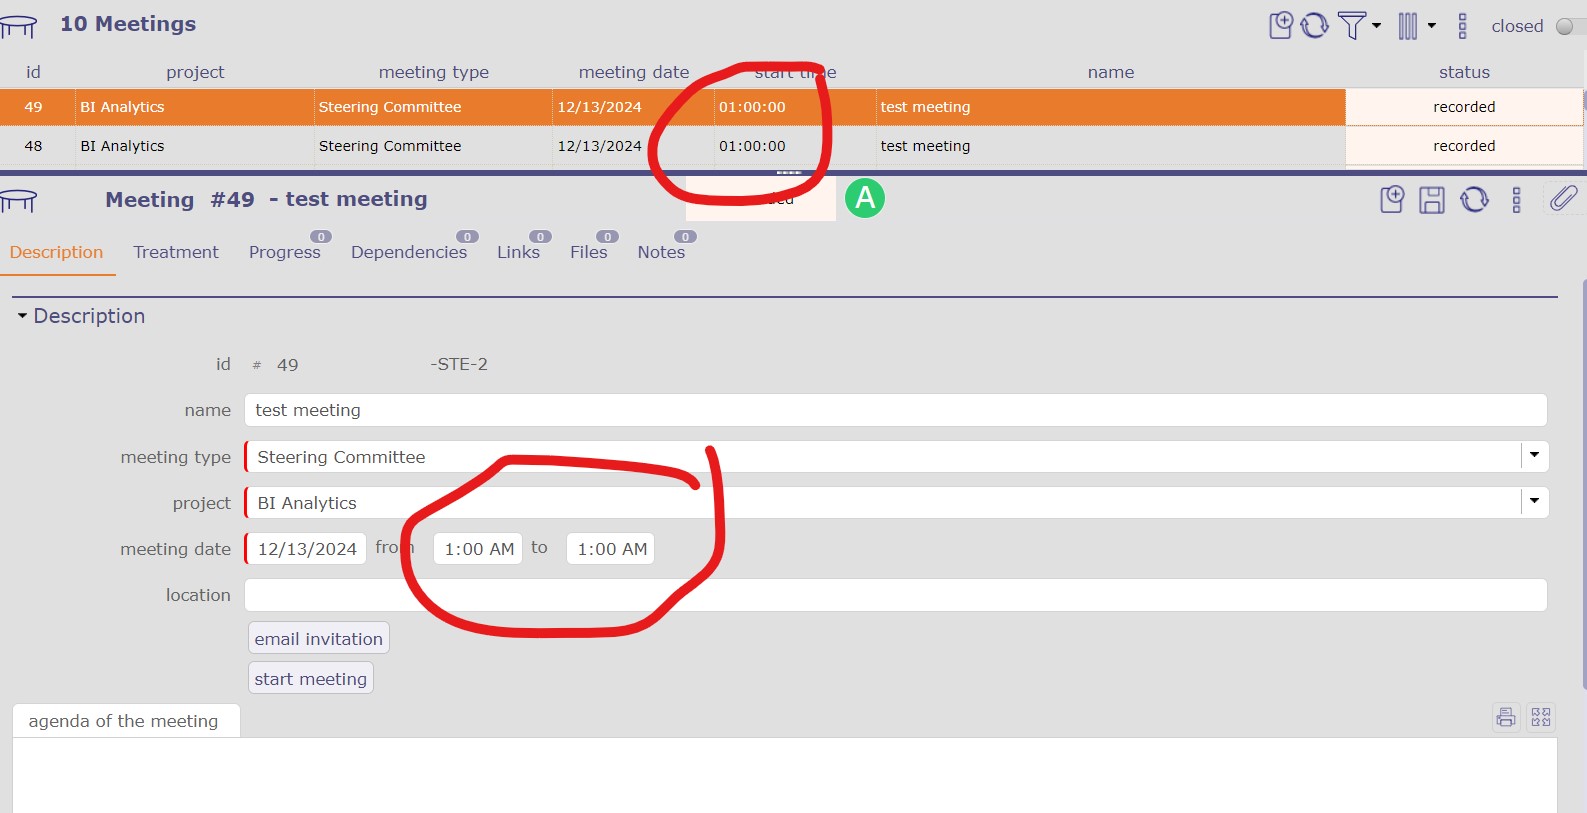Click the paperclip attachment icon
The width and height of the screenshot is (1587, 813).
tap(1563, 199)
